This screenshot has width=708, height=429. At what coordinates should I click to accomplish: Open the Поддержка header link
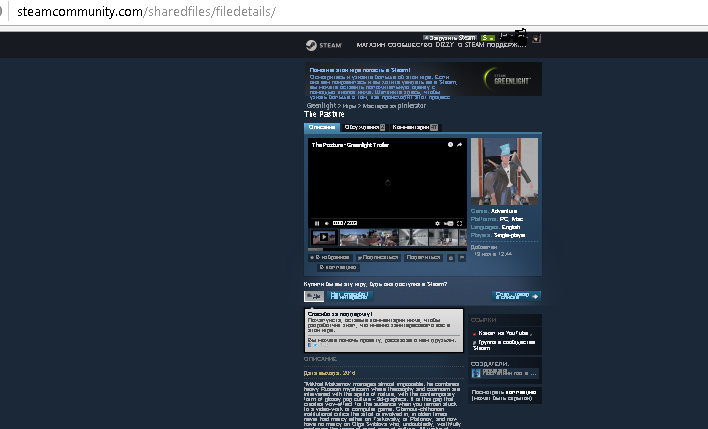506,45
